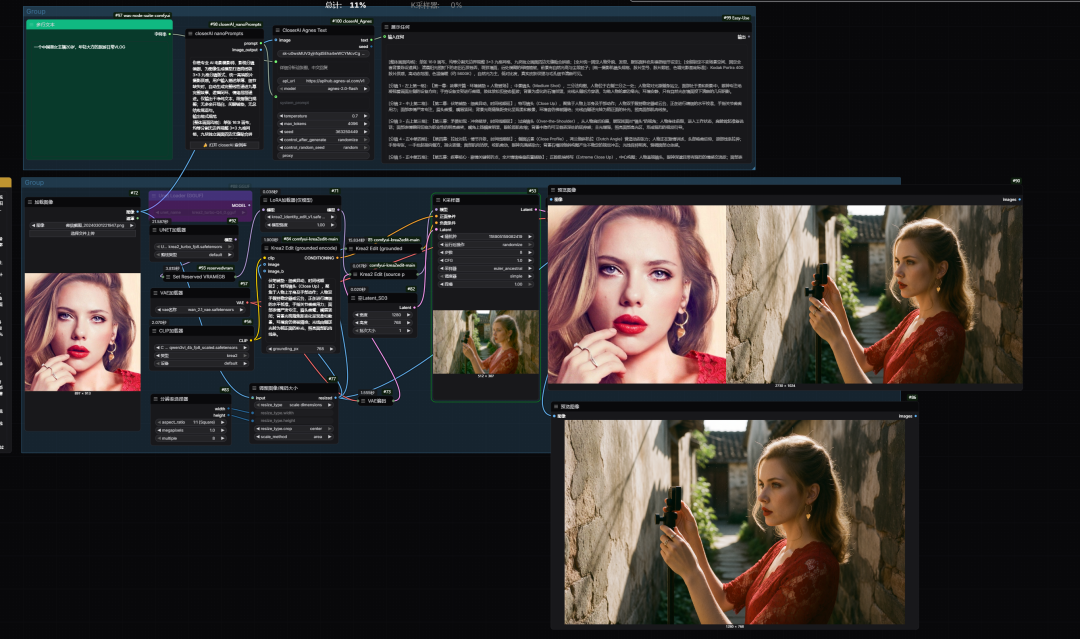Open image file dropdown in 加载图像 node

(82, 225)
